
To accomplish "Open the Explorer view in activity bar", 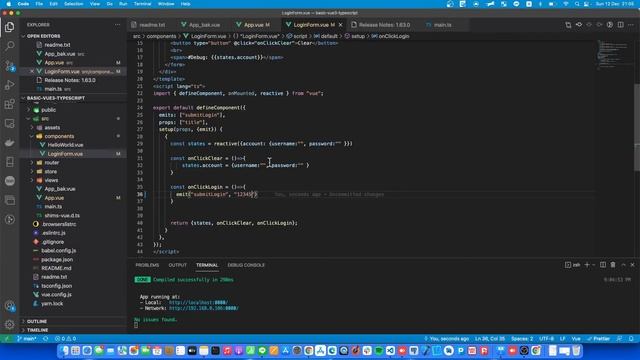I will pyautogui.click(x=9, y=27).
